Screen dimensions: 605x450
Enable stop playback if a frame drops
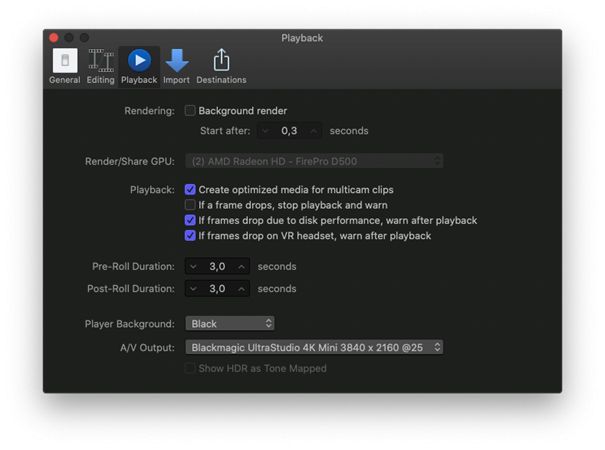(x=190, y=205)
